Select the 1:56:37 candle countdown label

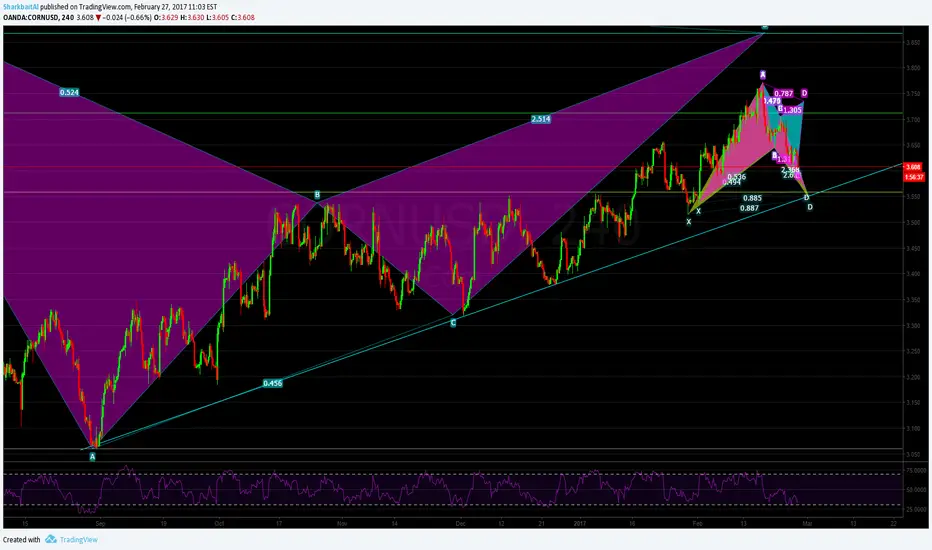[x=914, y=177]
